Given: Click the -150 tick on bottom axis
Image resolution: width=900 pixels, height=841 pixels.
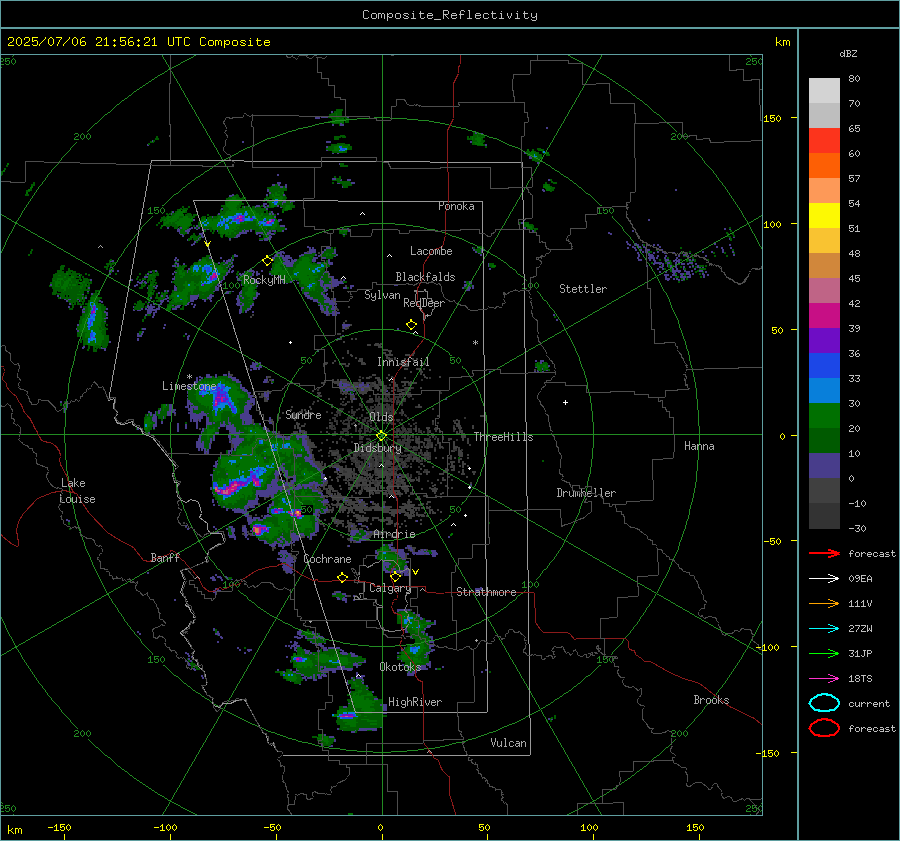Looking at the screenshot, I should click(x=59, y=827).
